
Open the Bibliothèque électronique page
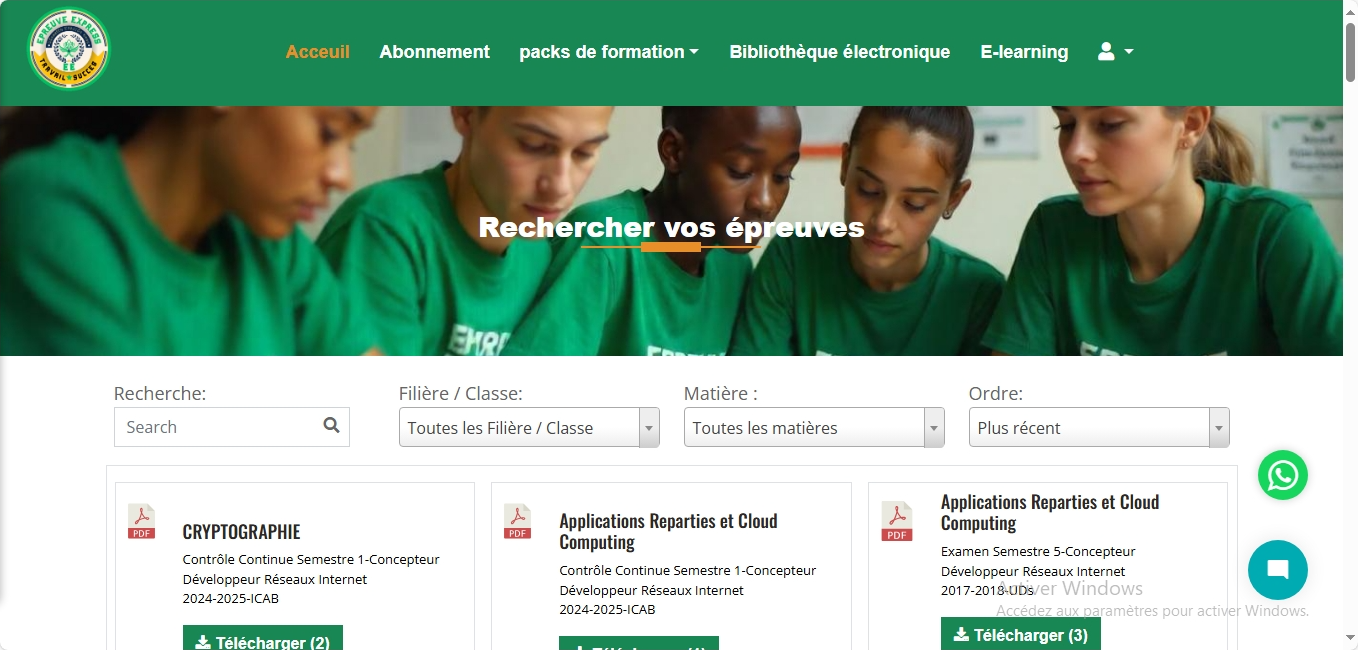pos(840,52)
